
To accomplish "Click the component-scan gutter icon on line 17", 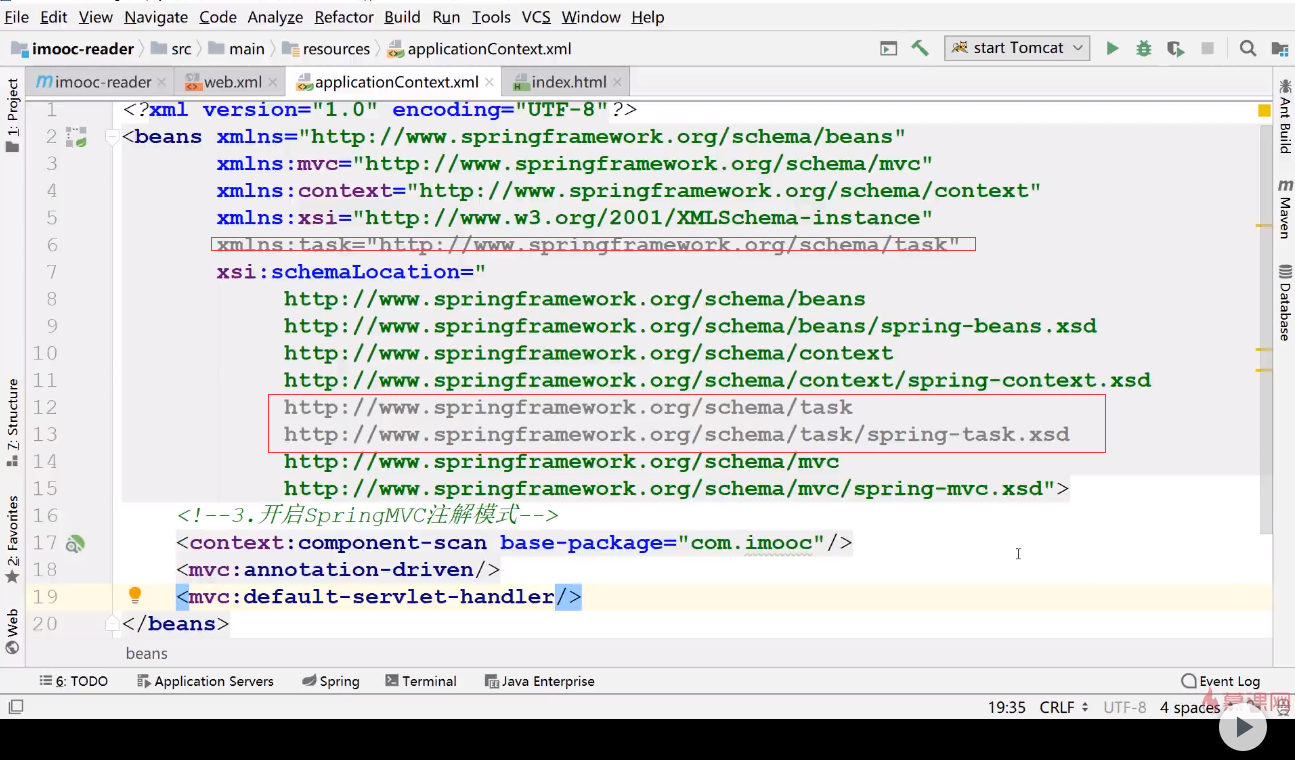I will tap(75, 543).
